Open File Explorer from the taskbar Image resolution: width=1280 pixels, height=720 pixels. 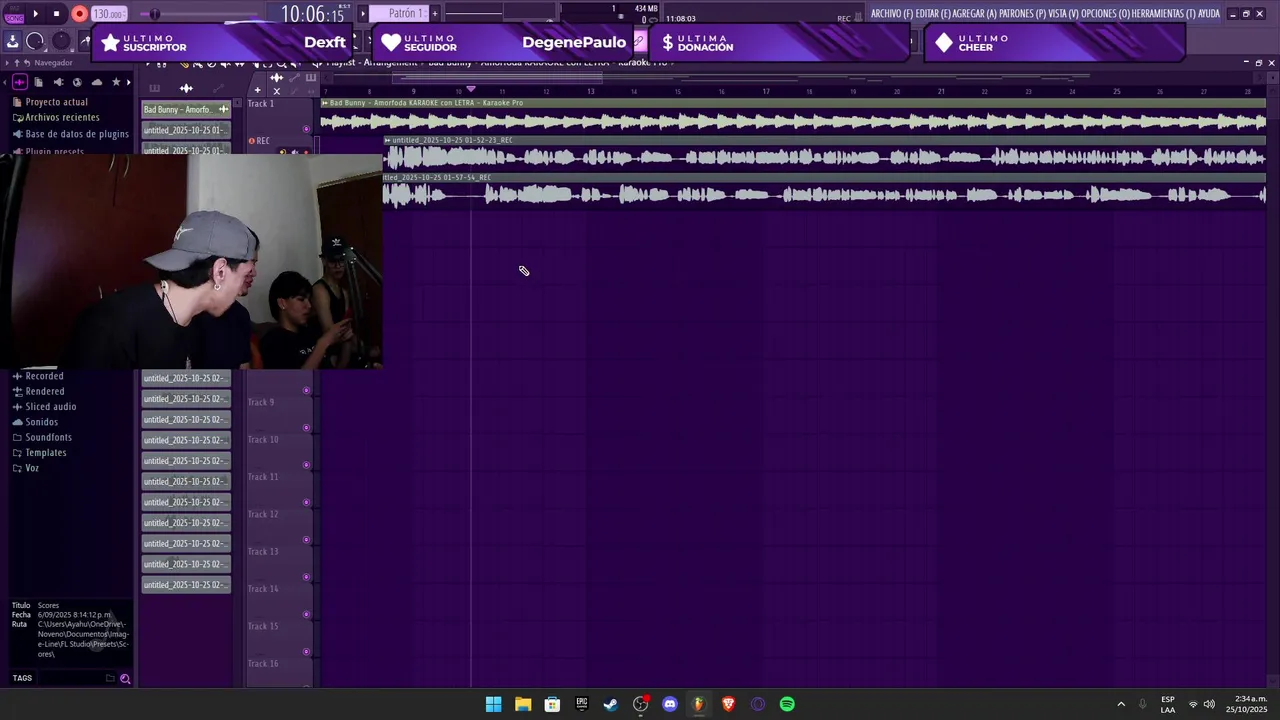pos(523,704)
